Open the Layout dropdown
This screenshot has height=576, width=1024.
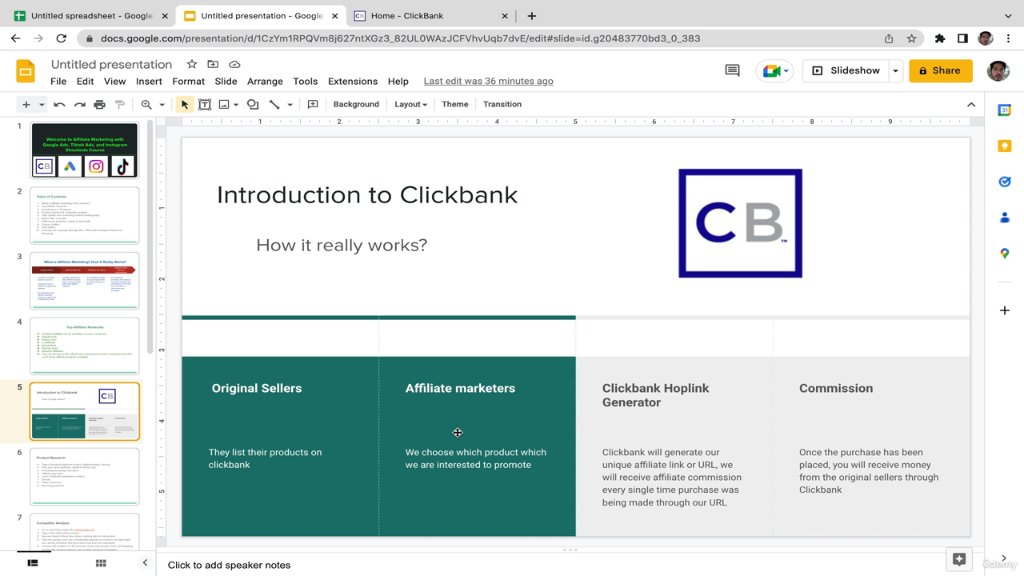[x=410, y=104]
